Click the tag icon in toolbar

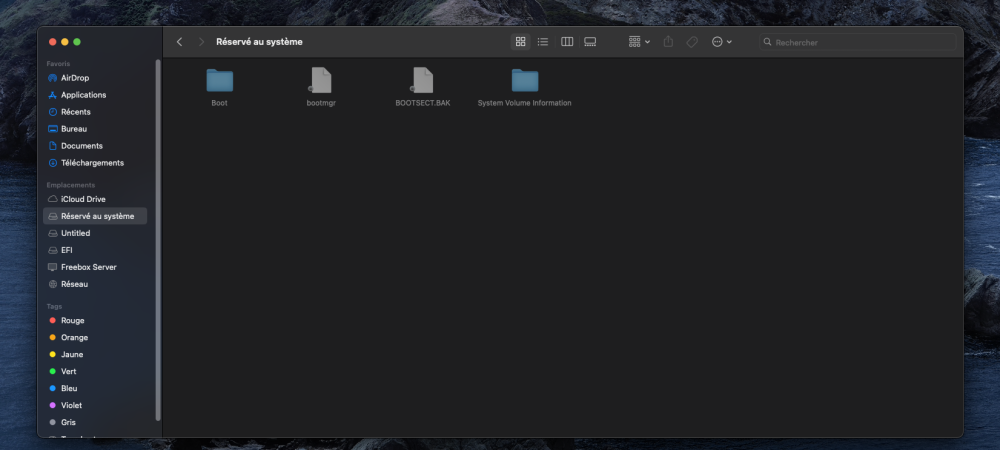pyautogui.click(x=692, y=41)
